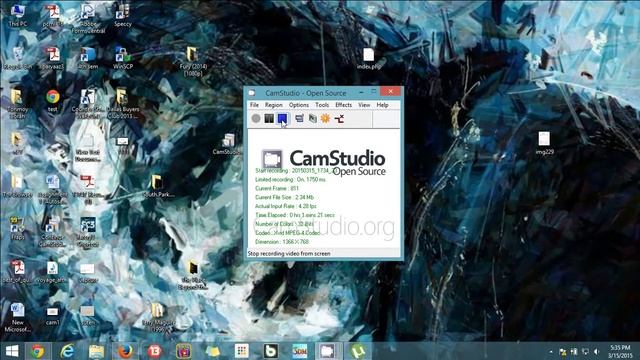Viewport: 640px width, 360px height.
Task: Toggle CamStudio screen annotations toolbar icon
Action: 299,118
